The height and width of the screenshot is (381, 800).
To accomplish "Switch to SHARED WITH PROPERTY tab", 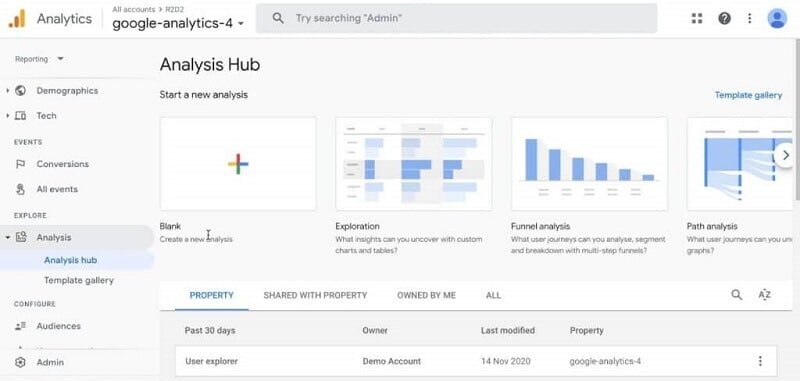I will [x=315, y=295].
